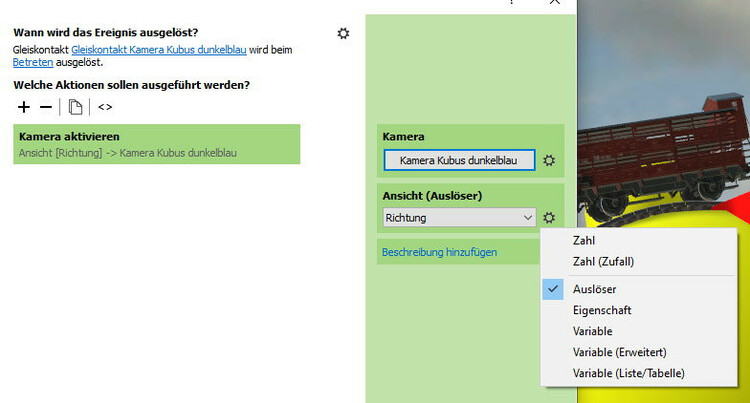Pick Variable (Erweitert) menu entry
Screen dimensions: 750x403
click(619, 352)
